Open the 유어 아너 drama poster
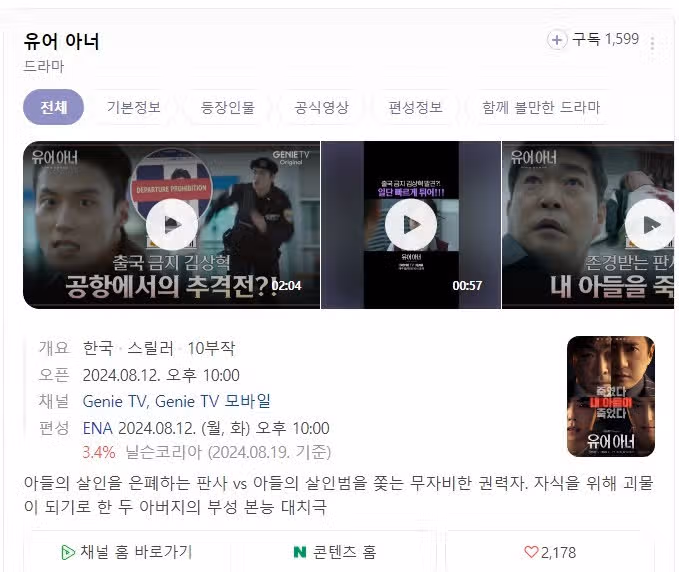Image resolution: width=679 pixels, height=572 pixels. pos(611,396)
